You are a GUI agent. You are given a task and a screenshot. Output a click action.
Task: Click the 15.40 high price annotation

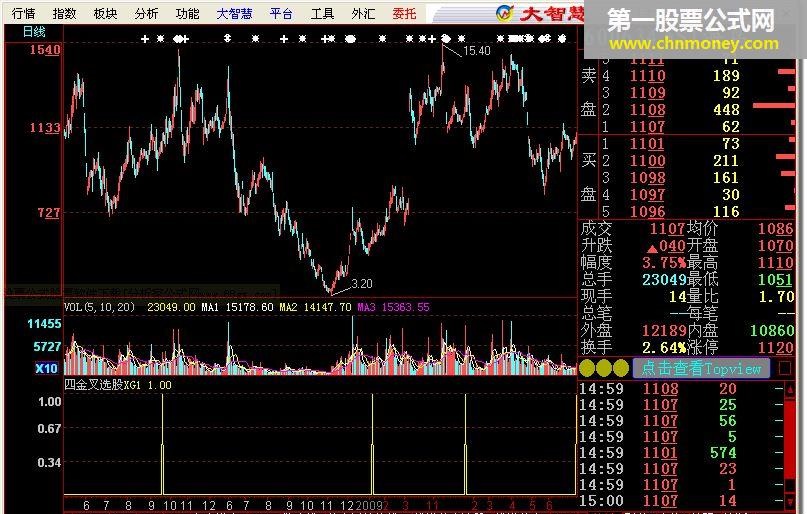(x=477, y=50)
